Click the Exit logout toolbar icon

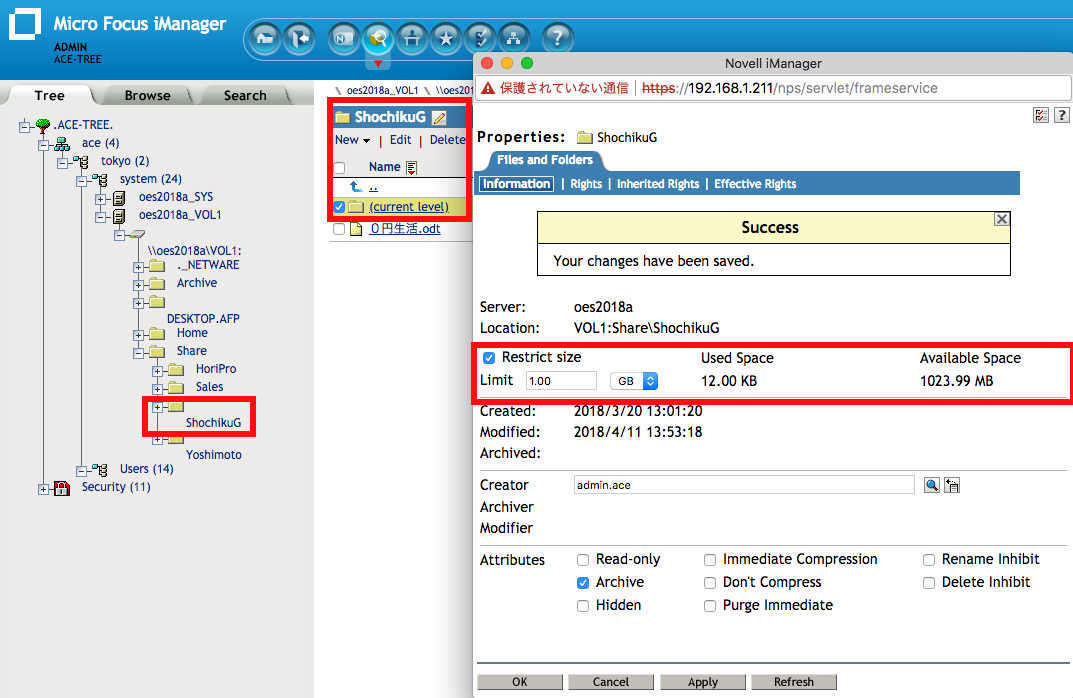299,38
